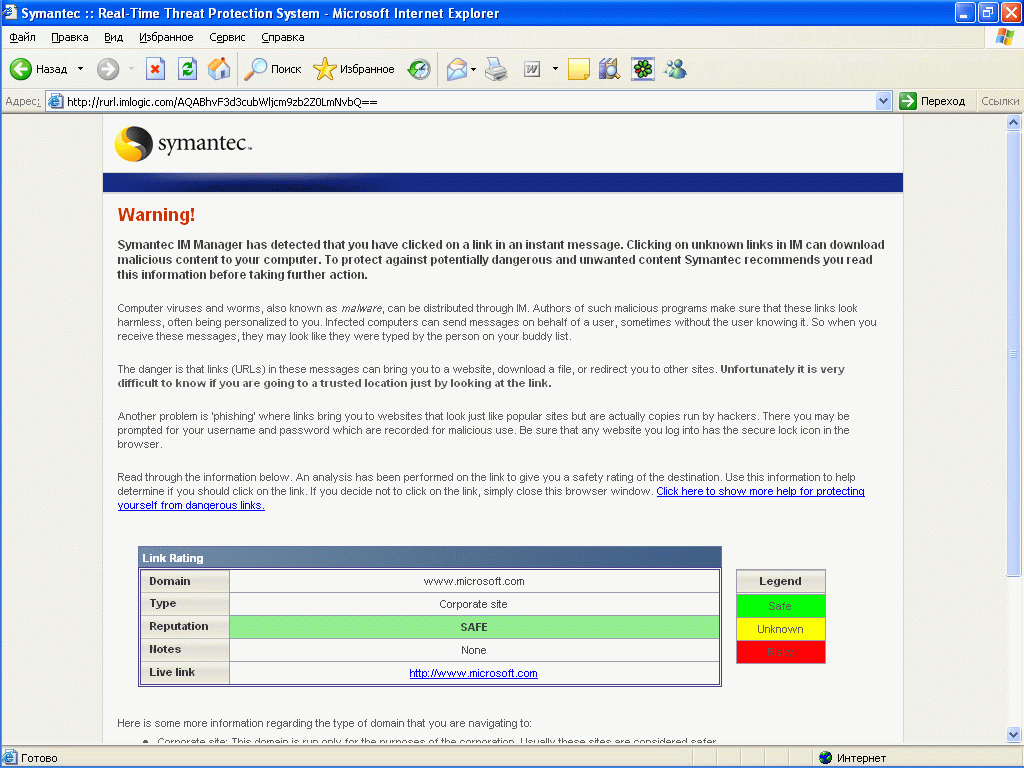This screenshot has width=1024, height=768.
Task: Minimize the Internet Explorer window
Action: tap(965, 12)
